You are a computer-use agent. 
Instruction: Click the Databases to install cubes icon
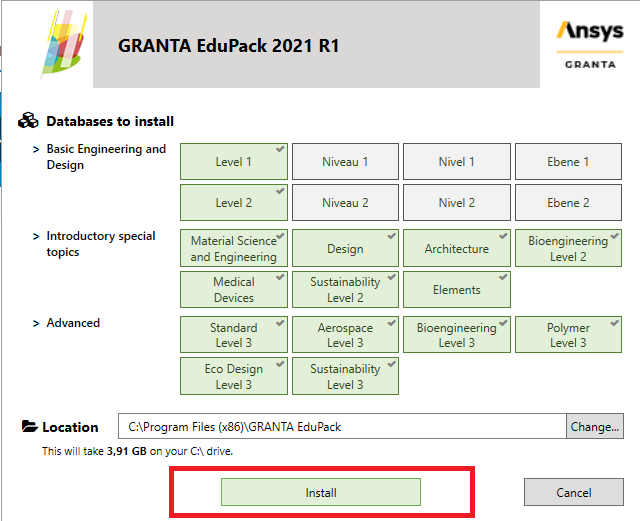click(x=28, y=121)
